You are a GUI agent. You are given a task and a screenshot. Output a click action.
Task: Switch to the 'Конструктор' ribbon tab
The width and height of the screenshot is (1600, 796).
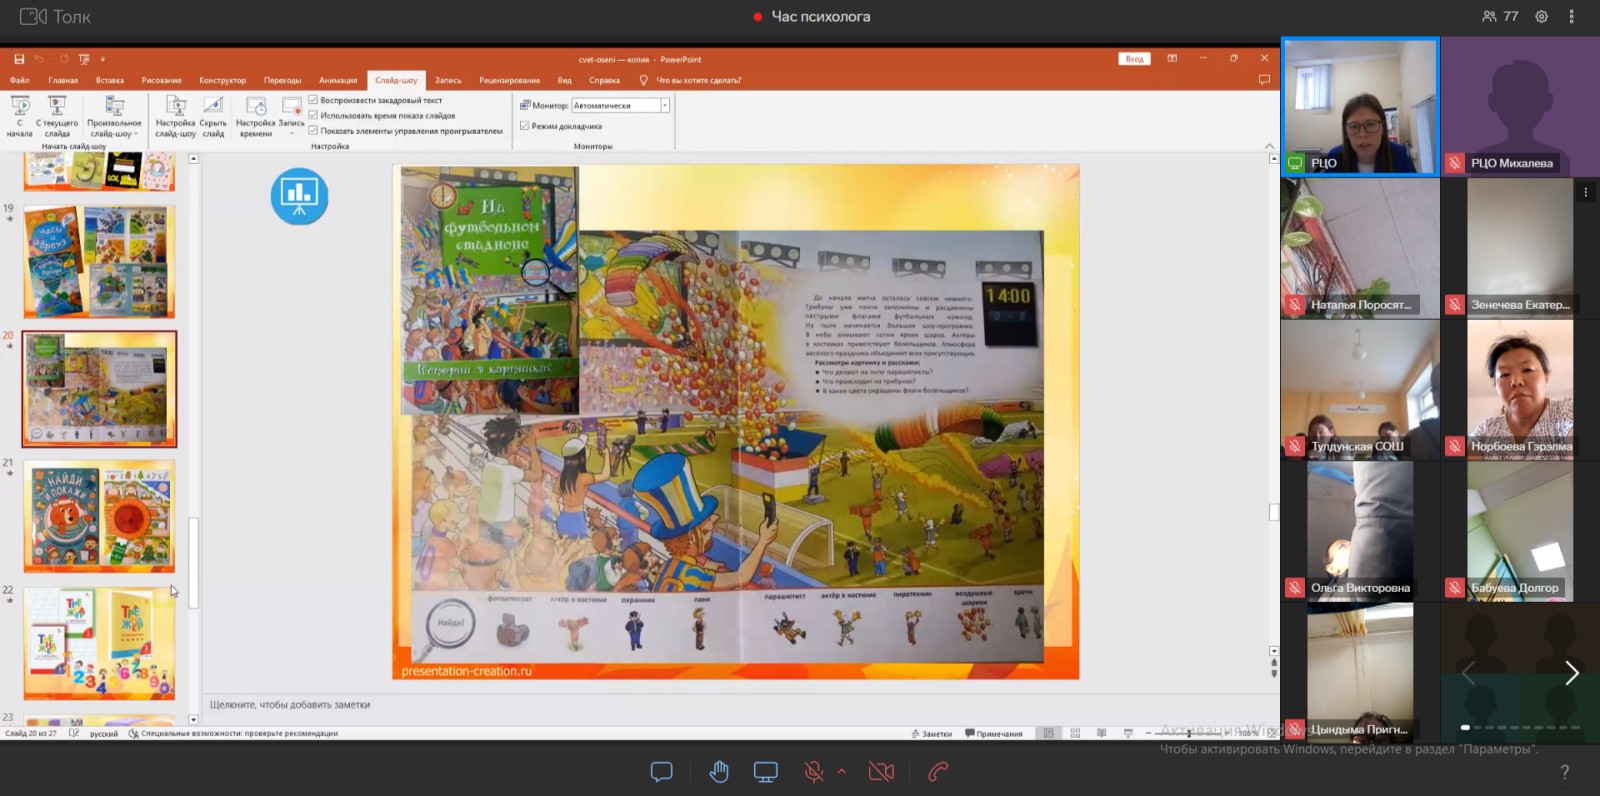(x=222, y=80)
